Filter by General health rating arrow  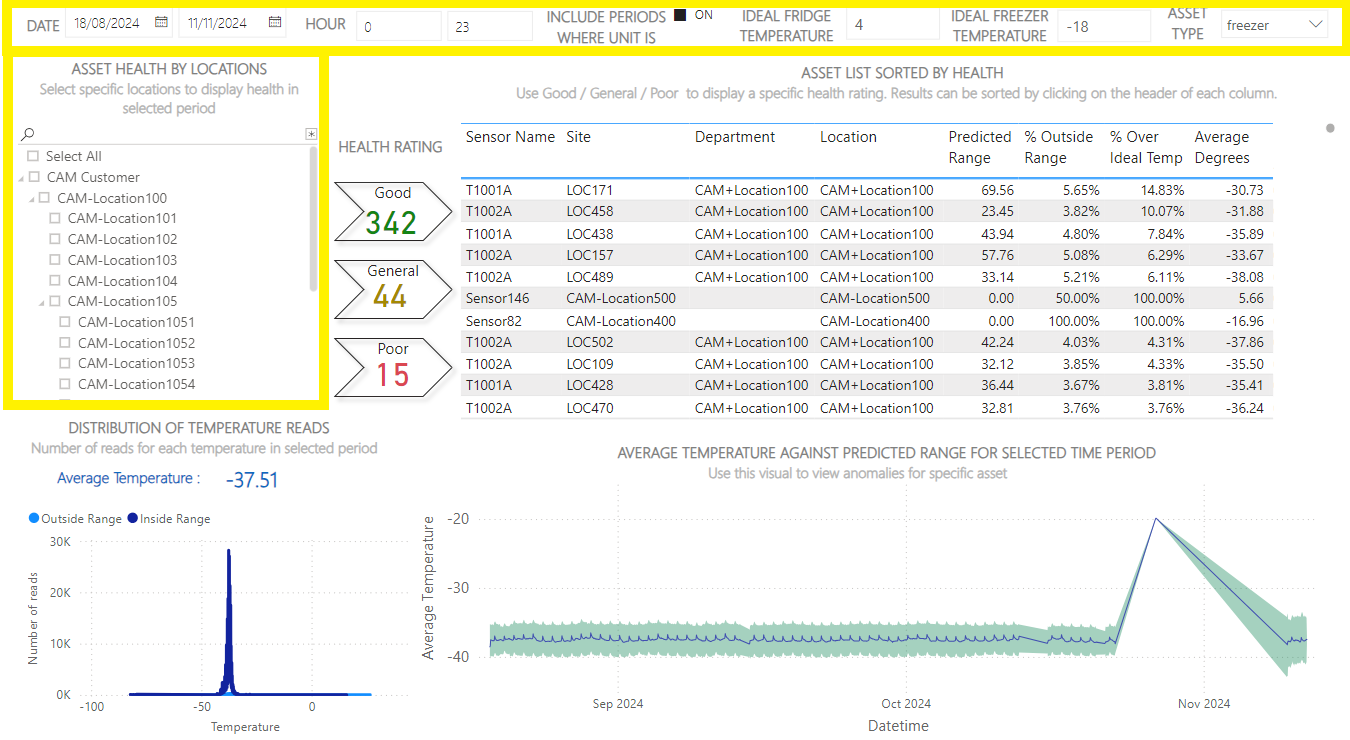click(392, 289)
